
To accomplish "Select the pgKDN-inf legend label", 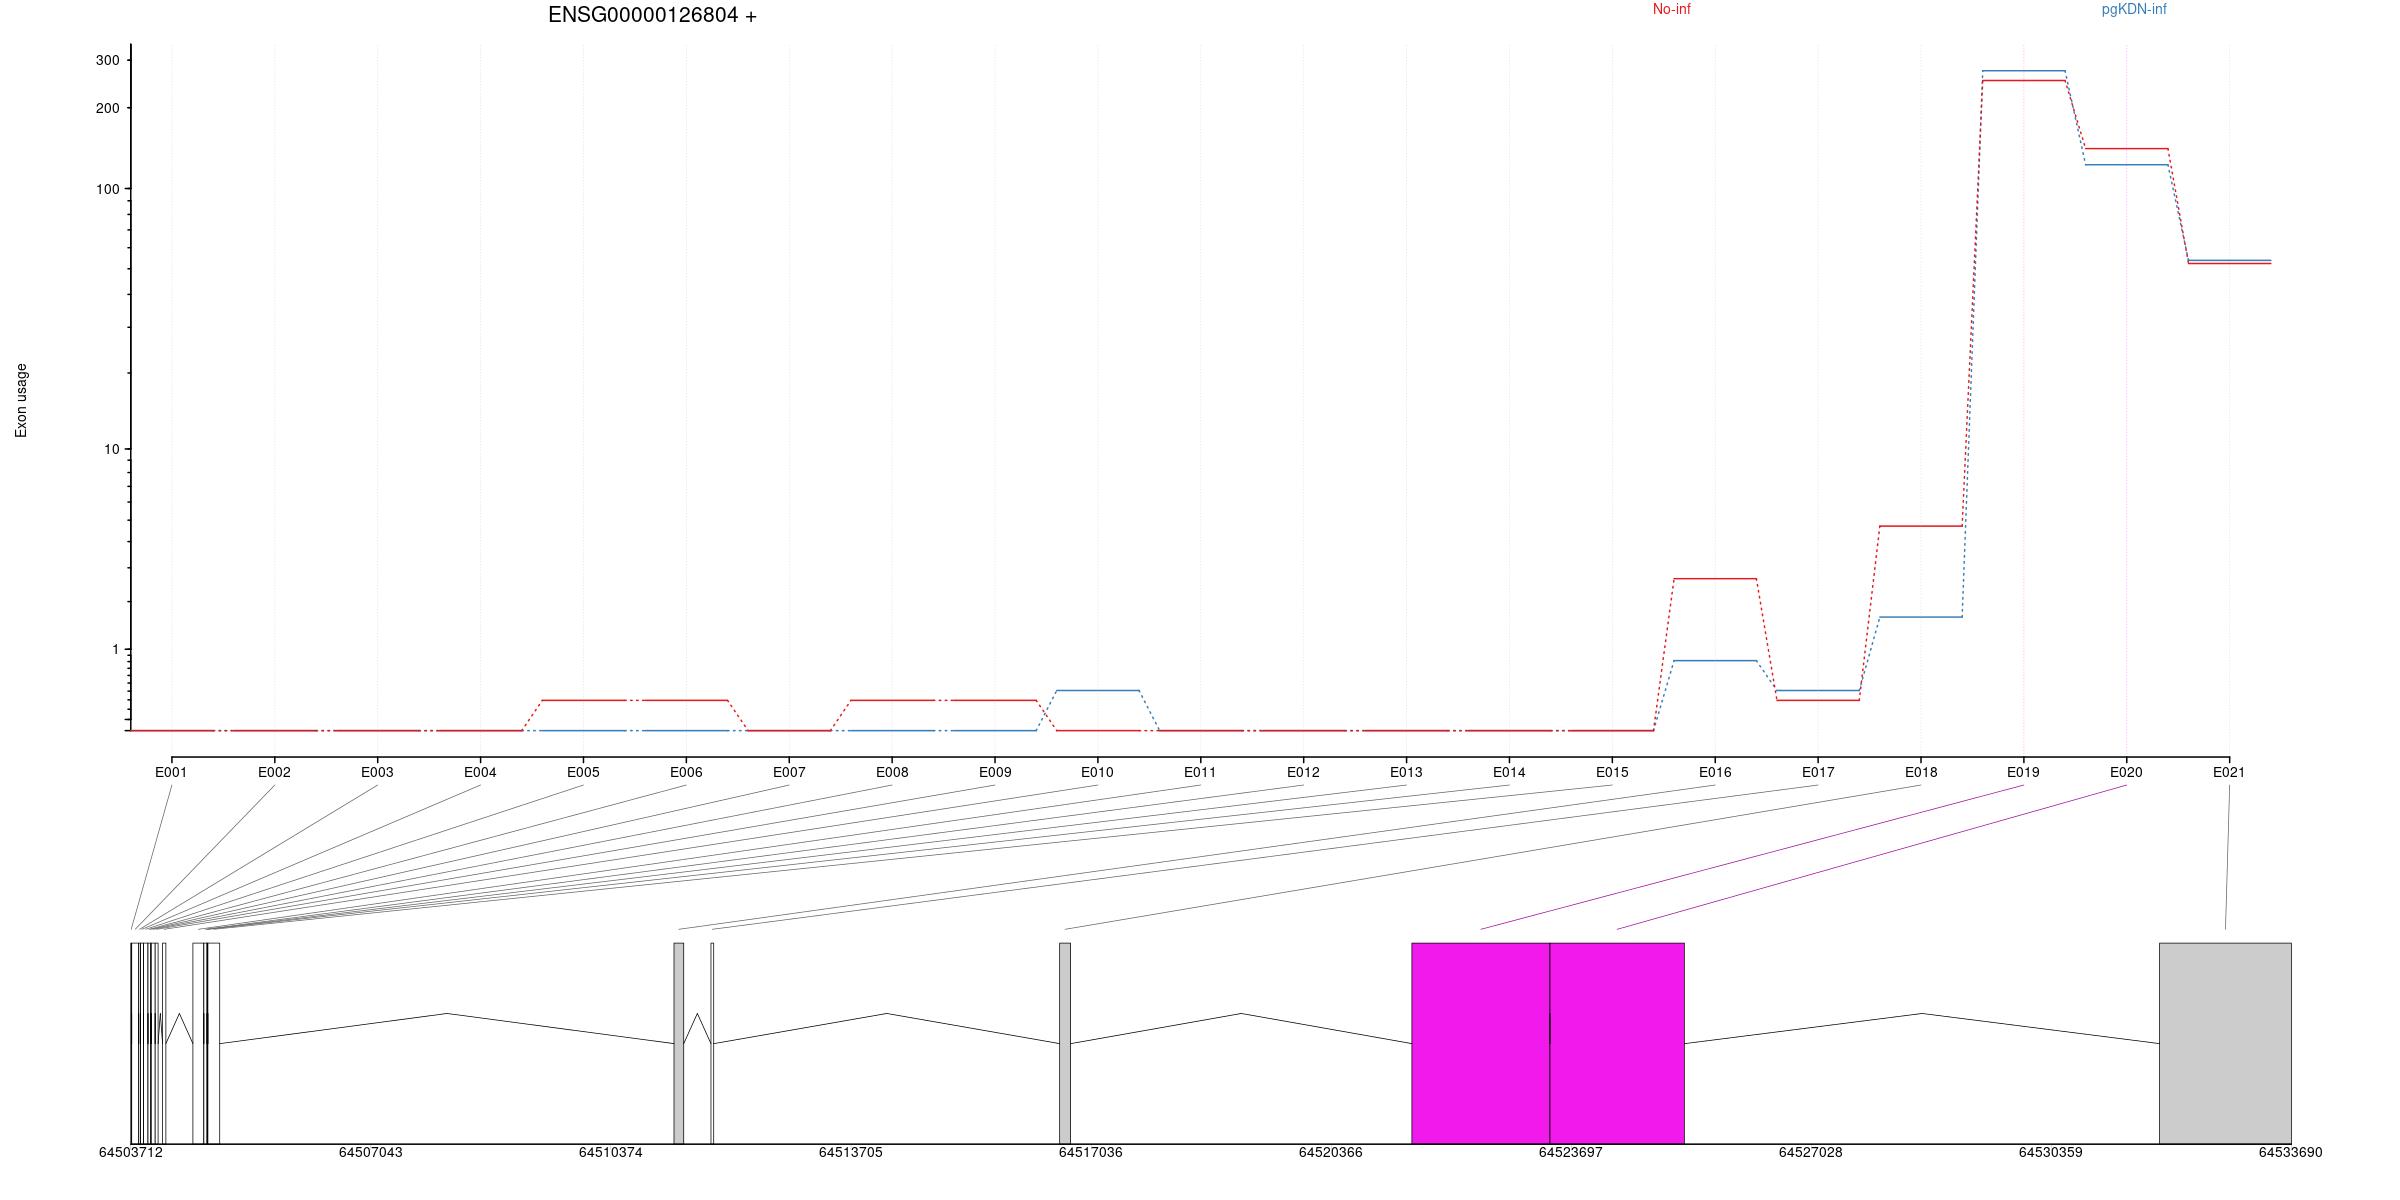I will (x=2134, y=9).
